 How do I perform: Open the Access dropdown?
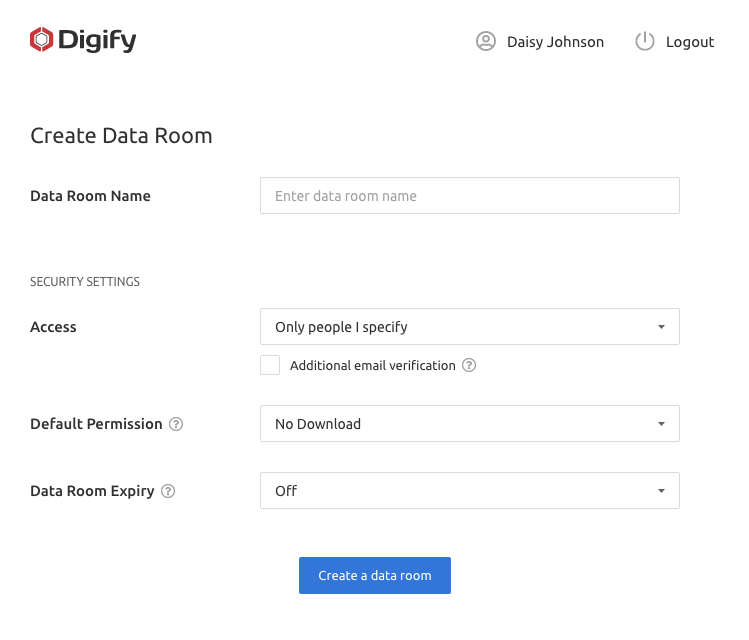pyautogui.click(x=469, y=327)
